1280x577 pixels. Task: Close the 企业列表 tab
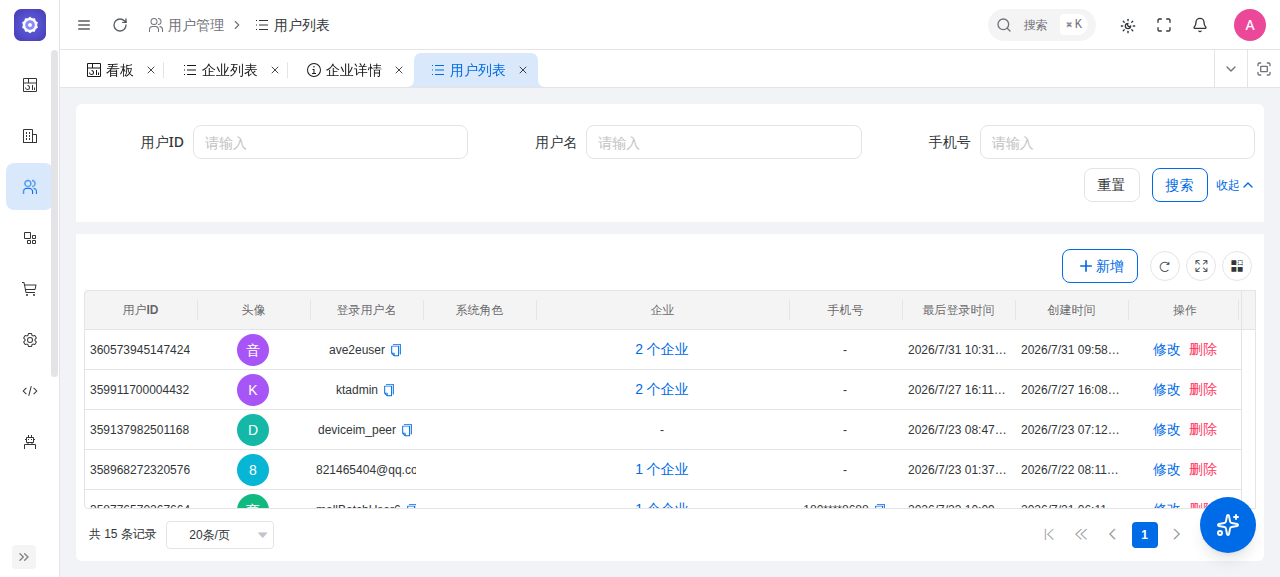click(x=275, y=70)
